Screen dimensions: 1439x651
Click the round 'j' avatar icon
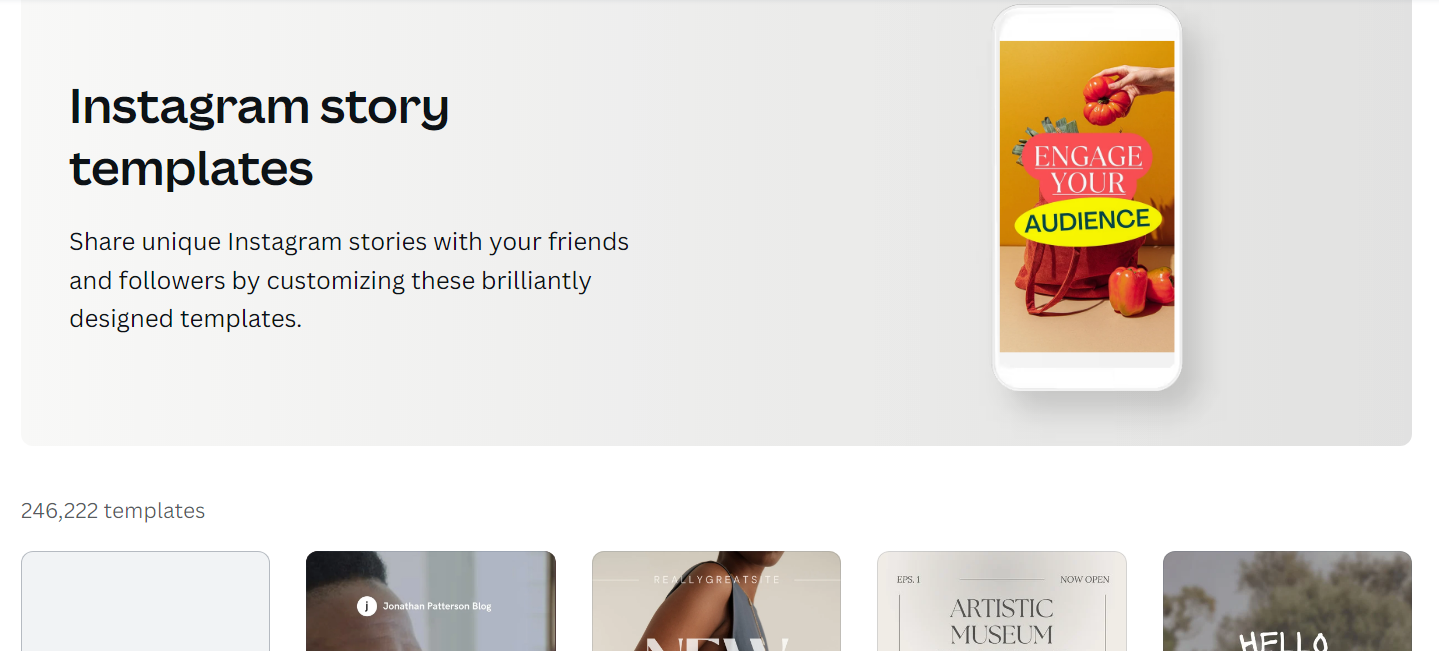click(367, 606)
